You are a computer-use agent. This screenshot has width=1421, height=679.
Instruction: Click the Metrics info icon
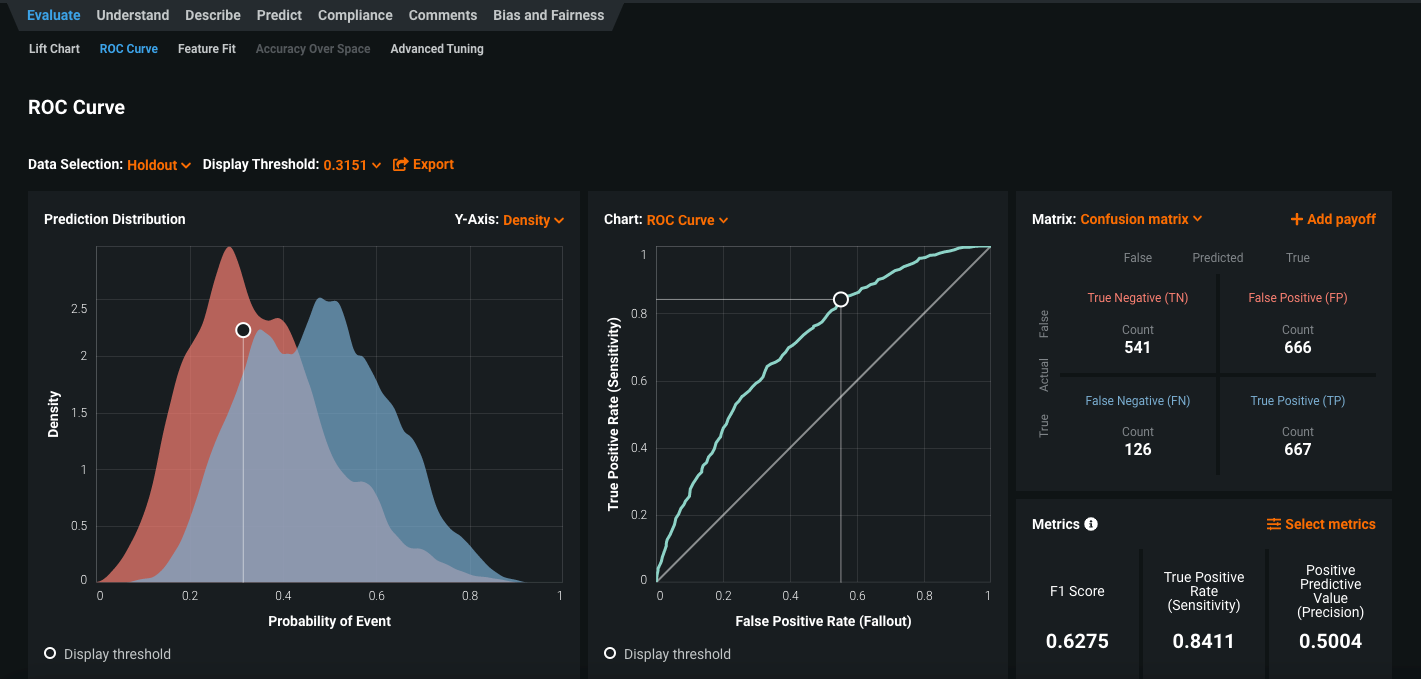tap(1091, 524)
